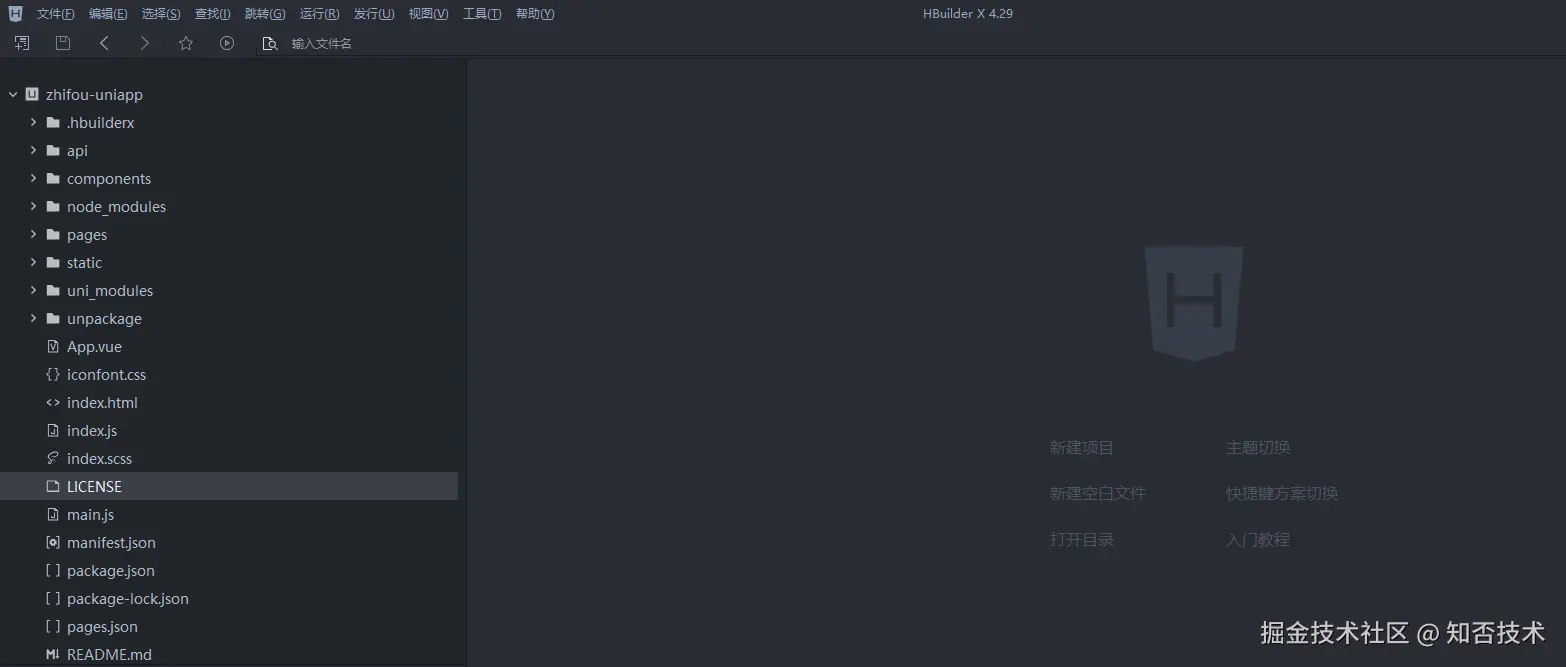Click the file search magnifier icon
Viewport: 1566px width, 667px height.
(x=269, y=43)
